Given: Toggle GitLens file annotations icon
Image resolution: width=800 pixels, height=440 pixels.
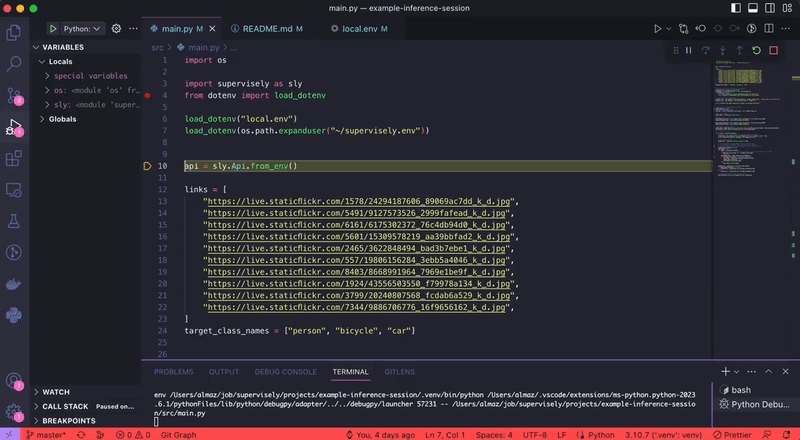Looking at the screenshot, I should click(752, 29).
